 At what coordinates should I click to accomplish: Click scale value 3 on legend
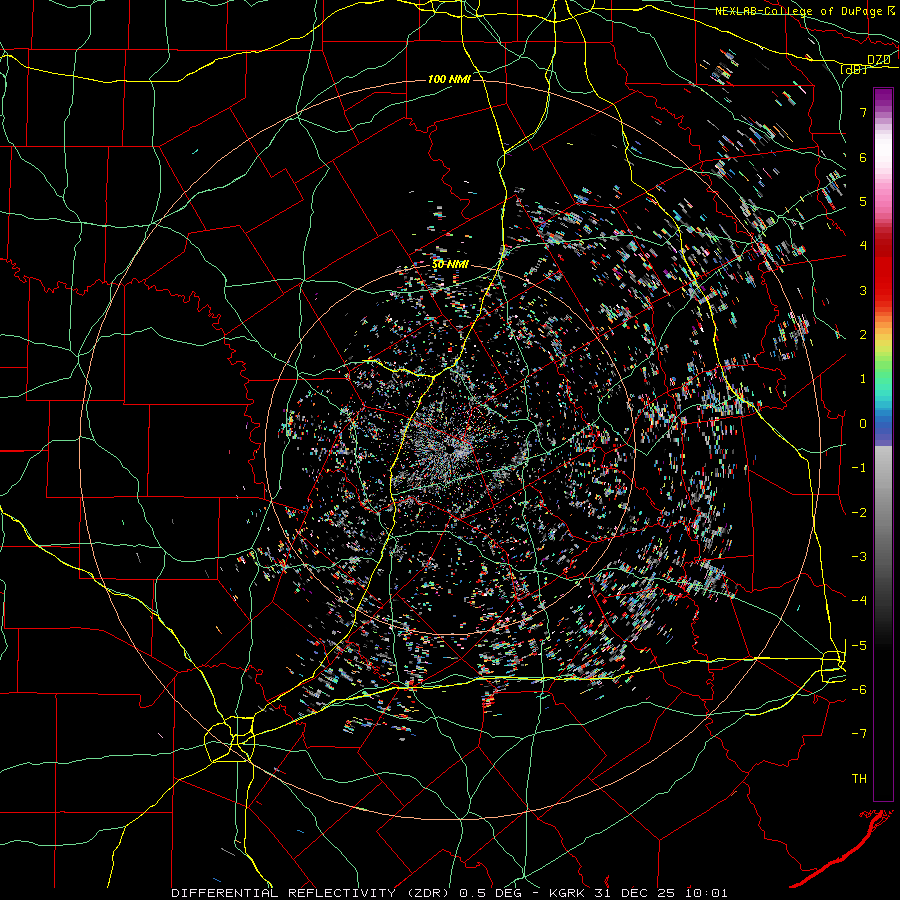[863, 290]
